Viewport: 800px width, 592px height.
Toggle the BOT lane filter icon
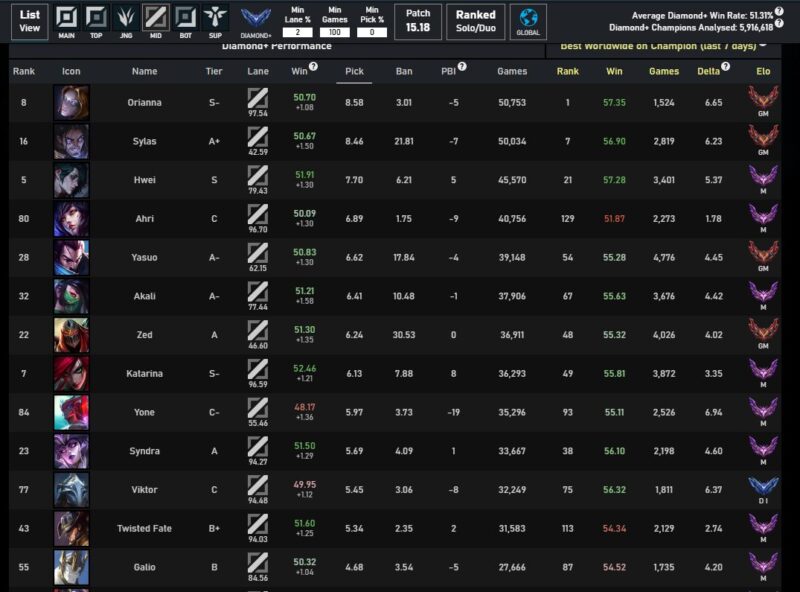tap(185, 18)
